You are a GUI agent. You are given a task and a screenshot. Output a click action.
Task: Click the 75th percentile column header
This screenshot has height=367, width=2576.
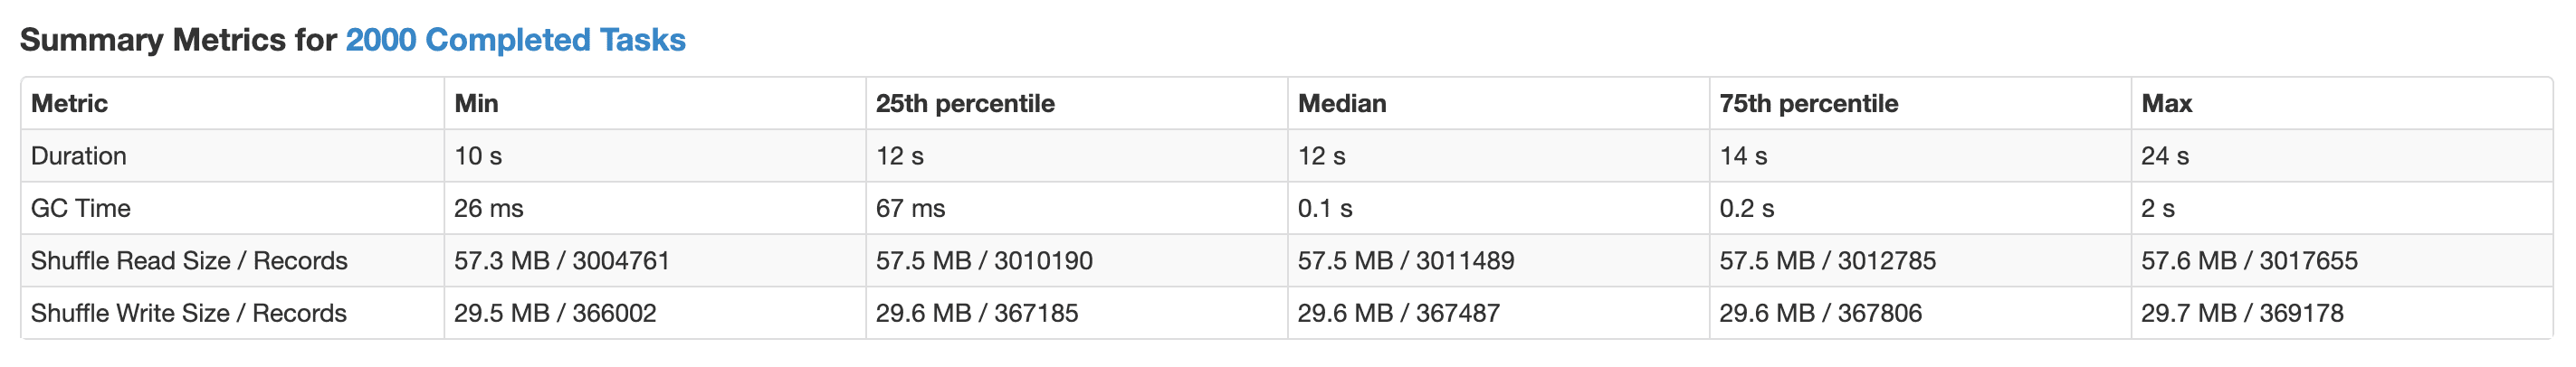click(1809, 104)
